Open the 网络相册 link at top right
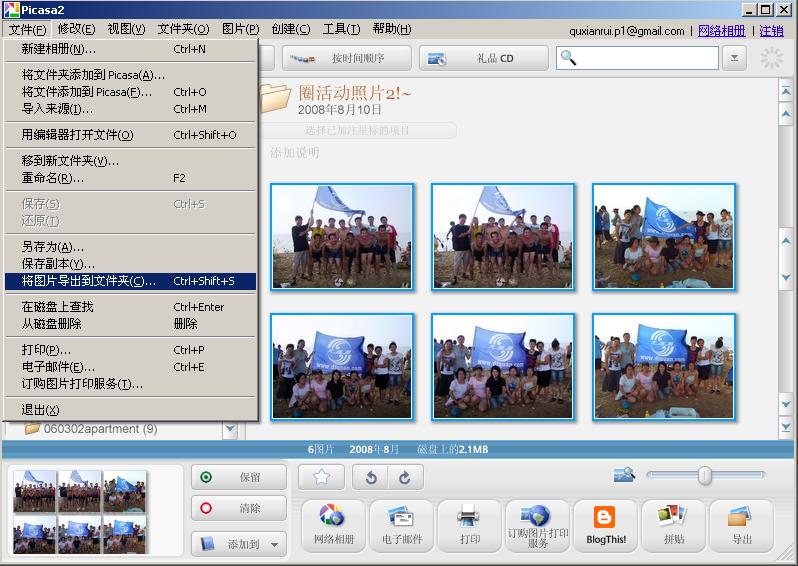The image size is (798, 566). click(x=722, y=31)
